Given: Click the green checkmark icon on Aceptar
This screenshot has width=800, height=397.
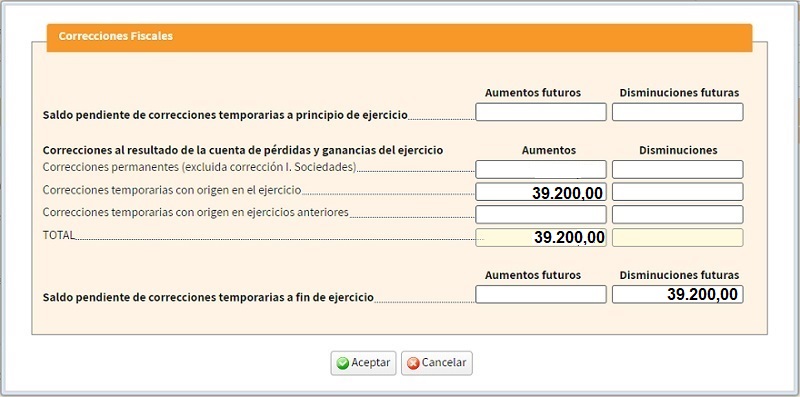Looking at the screenshot, I should [x=343, y=363].
